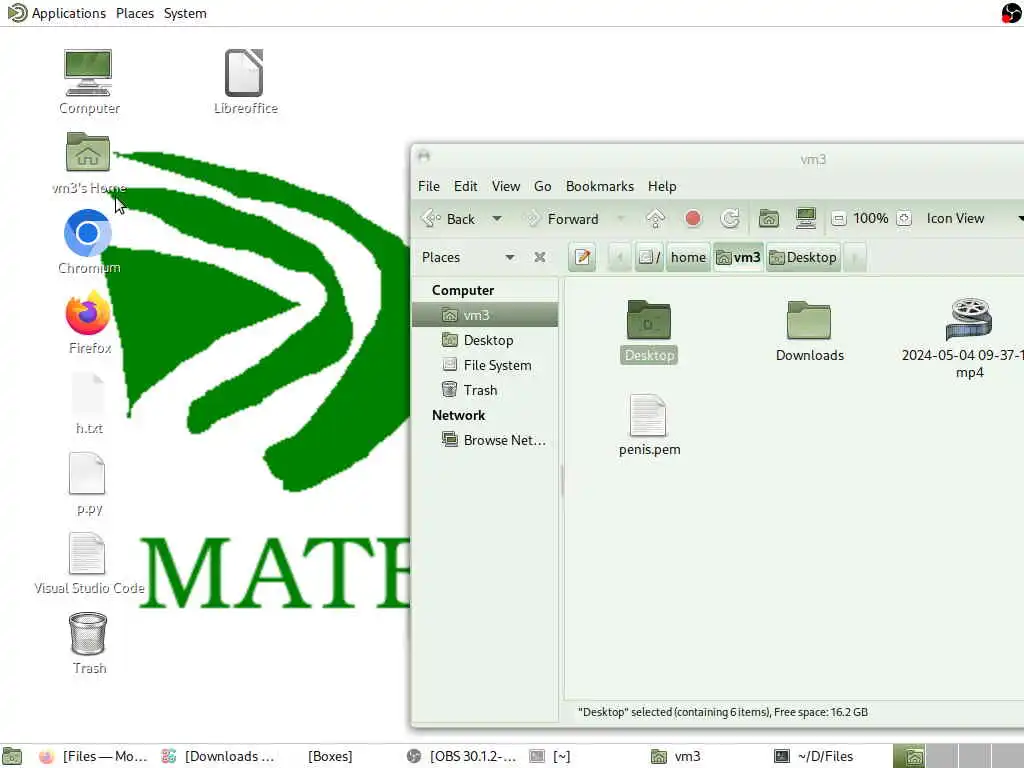This screenshot has height=768, width=1024.
Task: Open the Icon View mode dropdown
Action: [972, 219]
